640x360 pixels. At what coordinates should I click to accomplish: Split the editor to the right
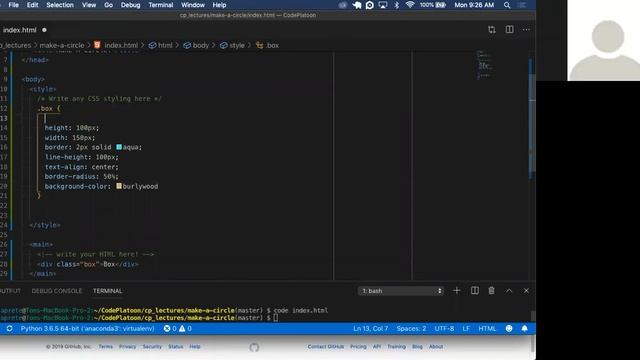(x=509, y=29)
